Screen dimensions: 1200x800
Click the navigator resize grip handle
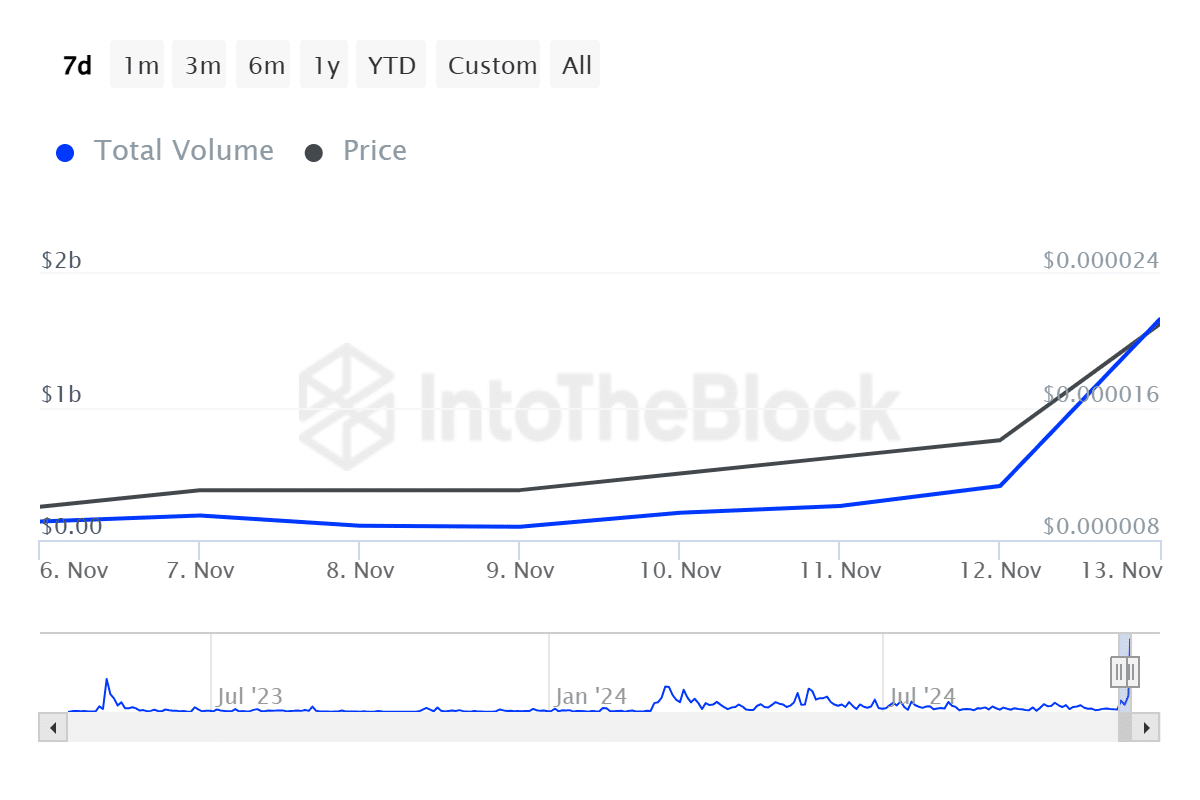pyautogui.click(x=1124, y=671)
